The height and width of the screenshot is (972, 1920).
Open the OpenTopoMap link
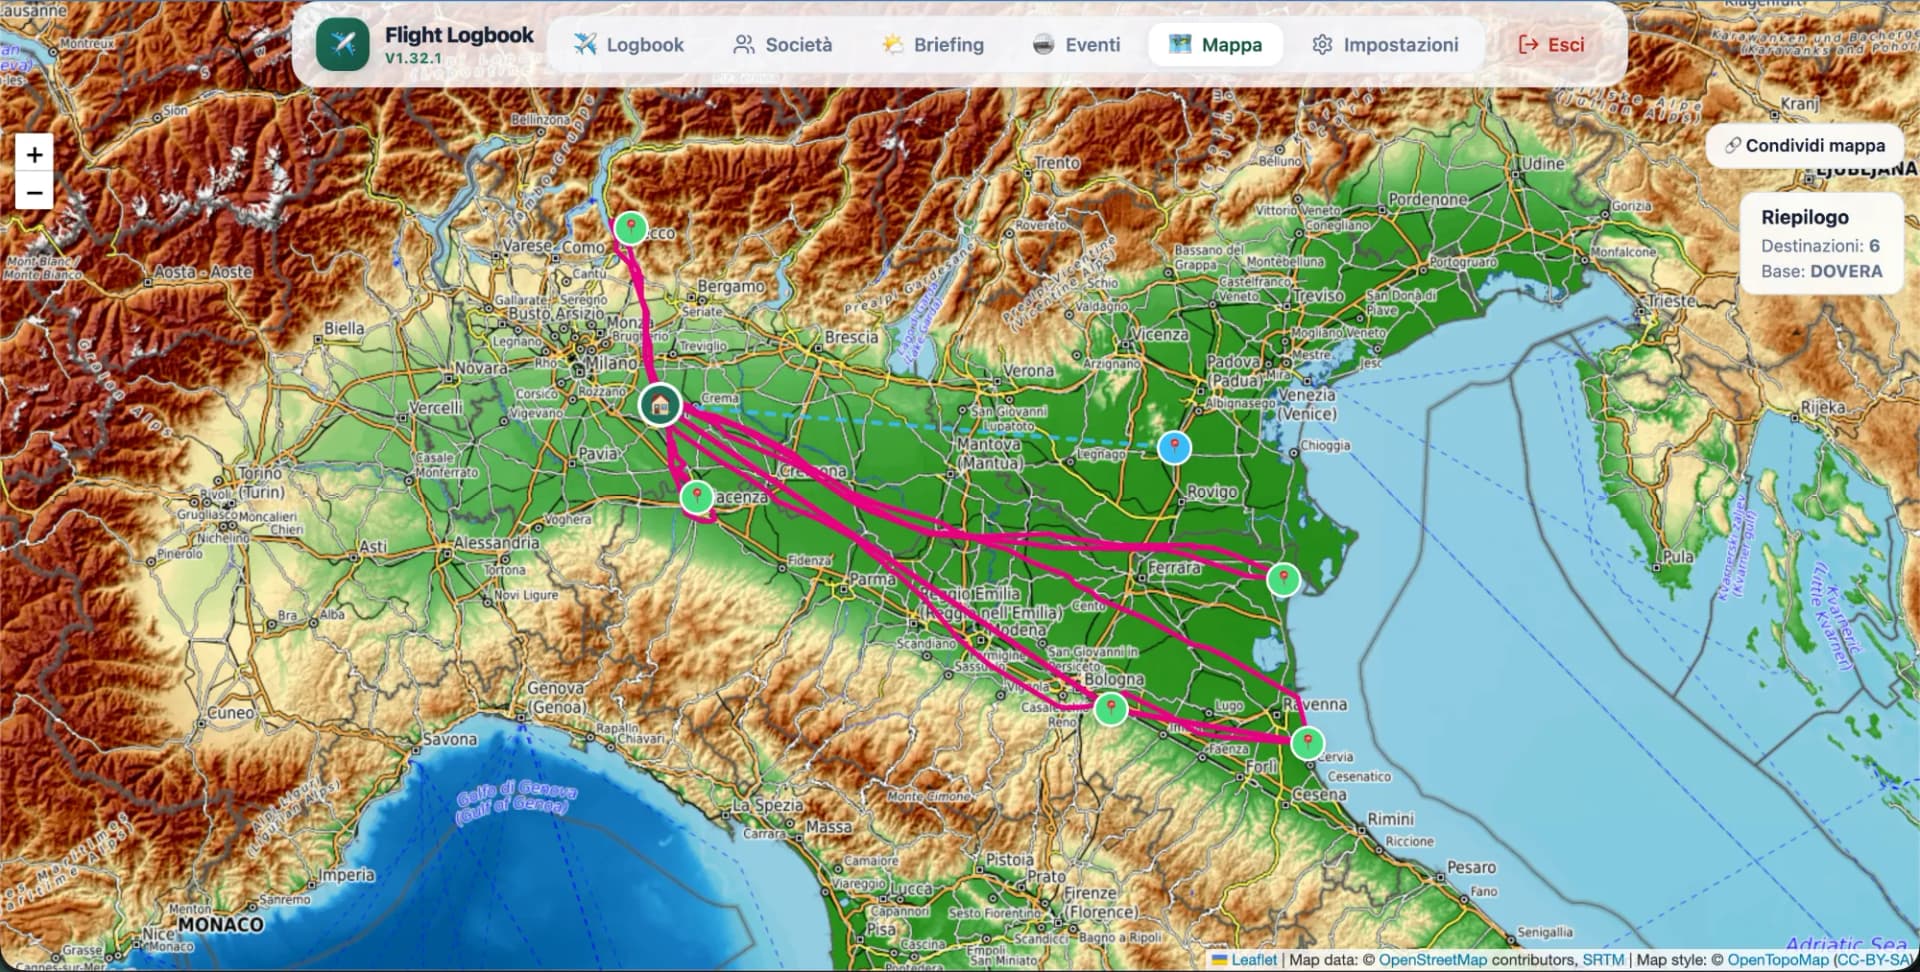[x=1778, y=960]
